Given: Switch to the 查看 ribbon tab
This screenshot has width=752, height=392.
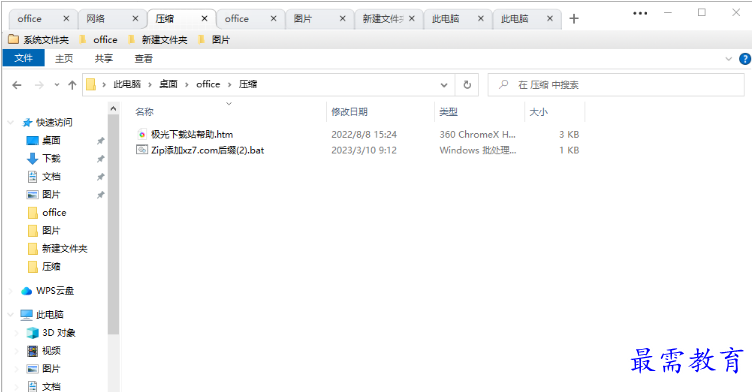Looking at the screenshot, I should point(143,59).
